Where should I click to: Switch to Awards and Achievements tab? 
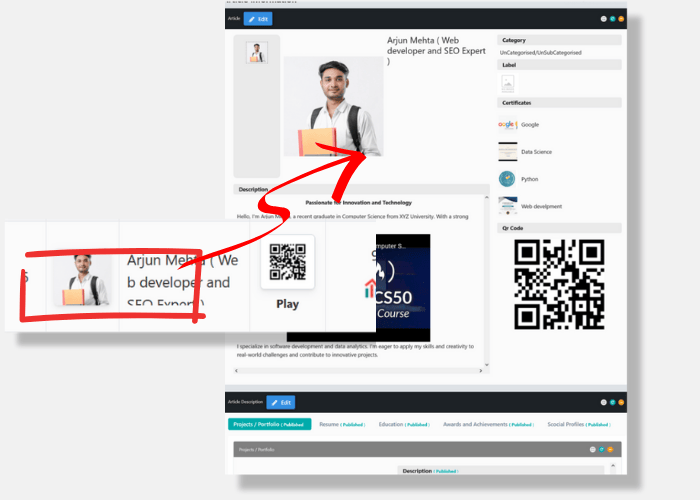tap(489, 424)
